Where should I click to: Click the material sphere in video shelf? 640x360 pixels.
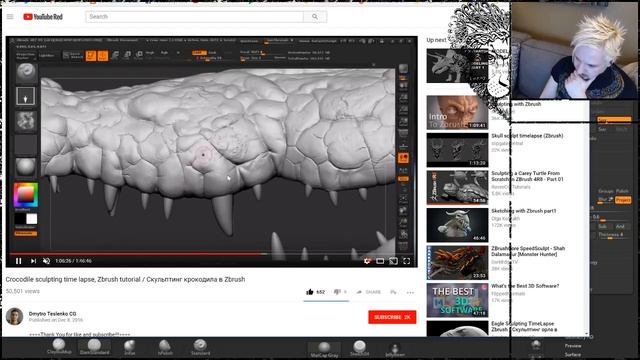click(26, 167)
